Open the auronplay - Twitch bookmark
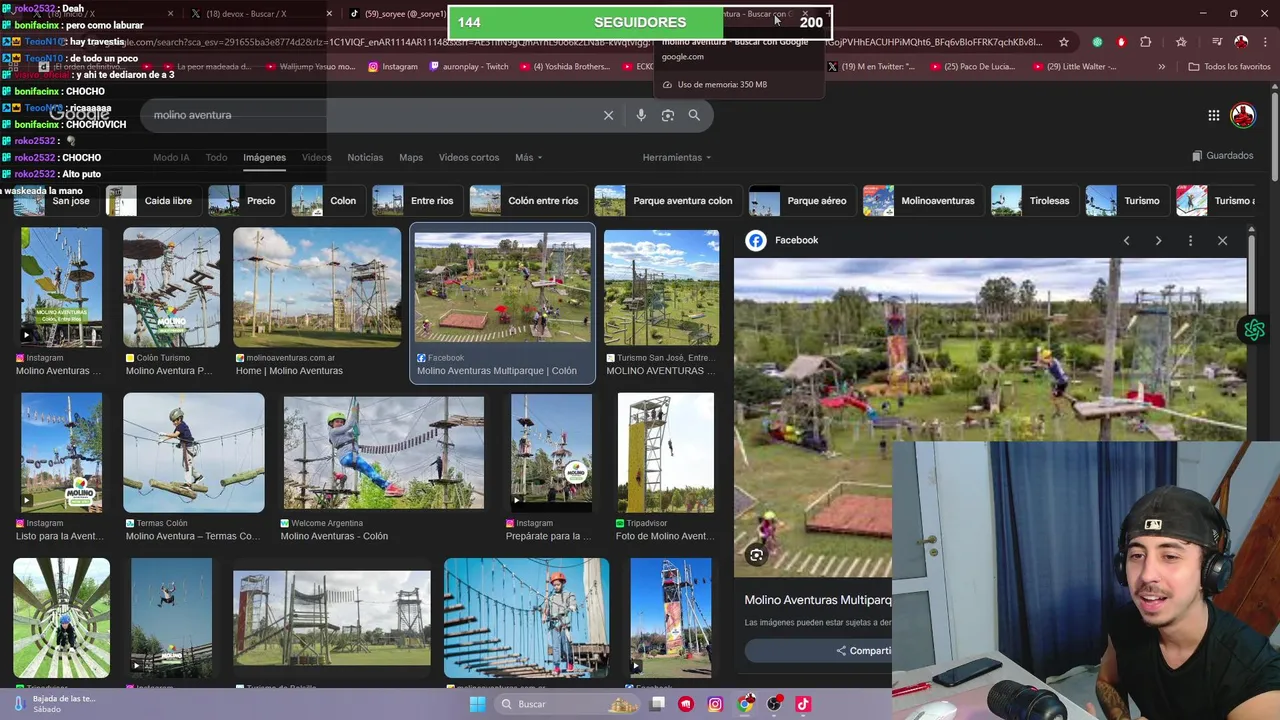The height and width of the screenshot is (720, 1280). pyautogui.click(x=469, y=67)
